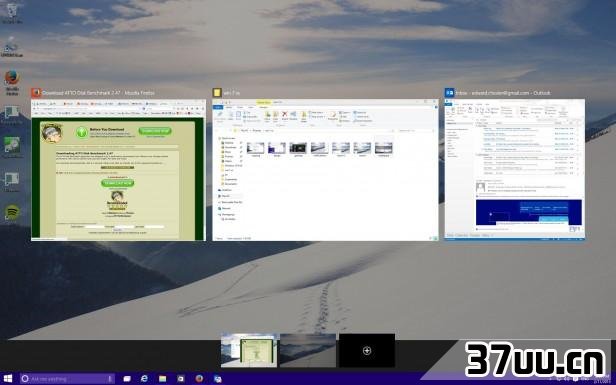Image resolution: width=616 pixels, height=385 pixels.
Task: Add a new virtual desktop with plus button
Action: tap(367, 350)
